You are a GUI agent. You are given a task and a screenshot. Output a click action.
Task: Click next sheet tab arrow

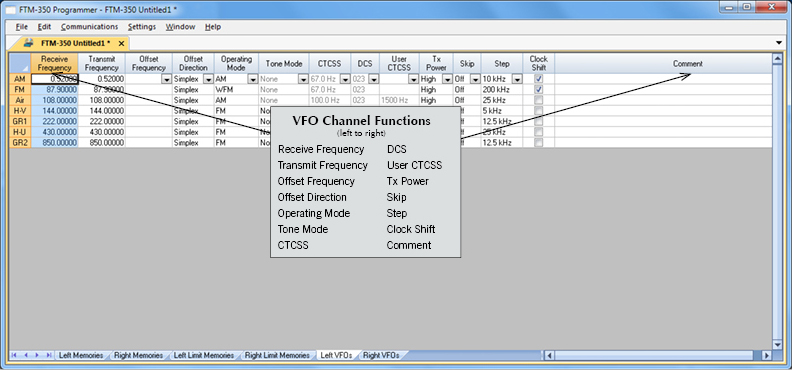tap(37, 355)
